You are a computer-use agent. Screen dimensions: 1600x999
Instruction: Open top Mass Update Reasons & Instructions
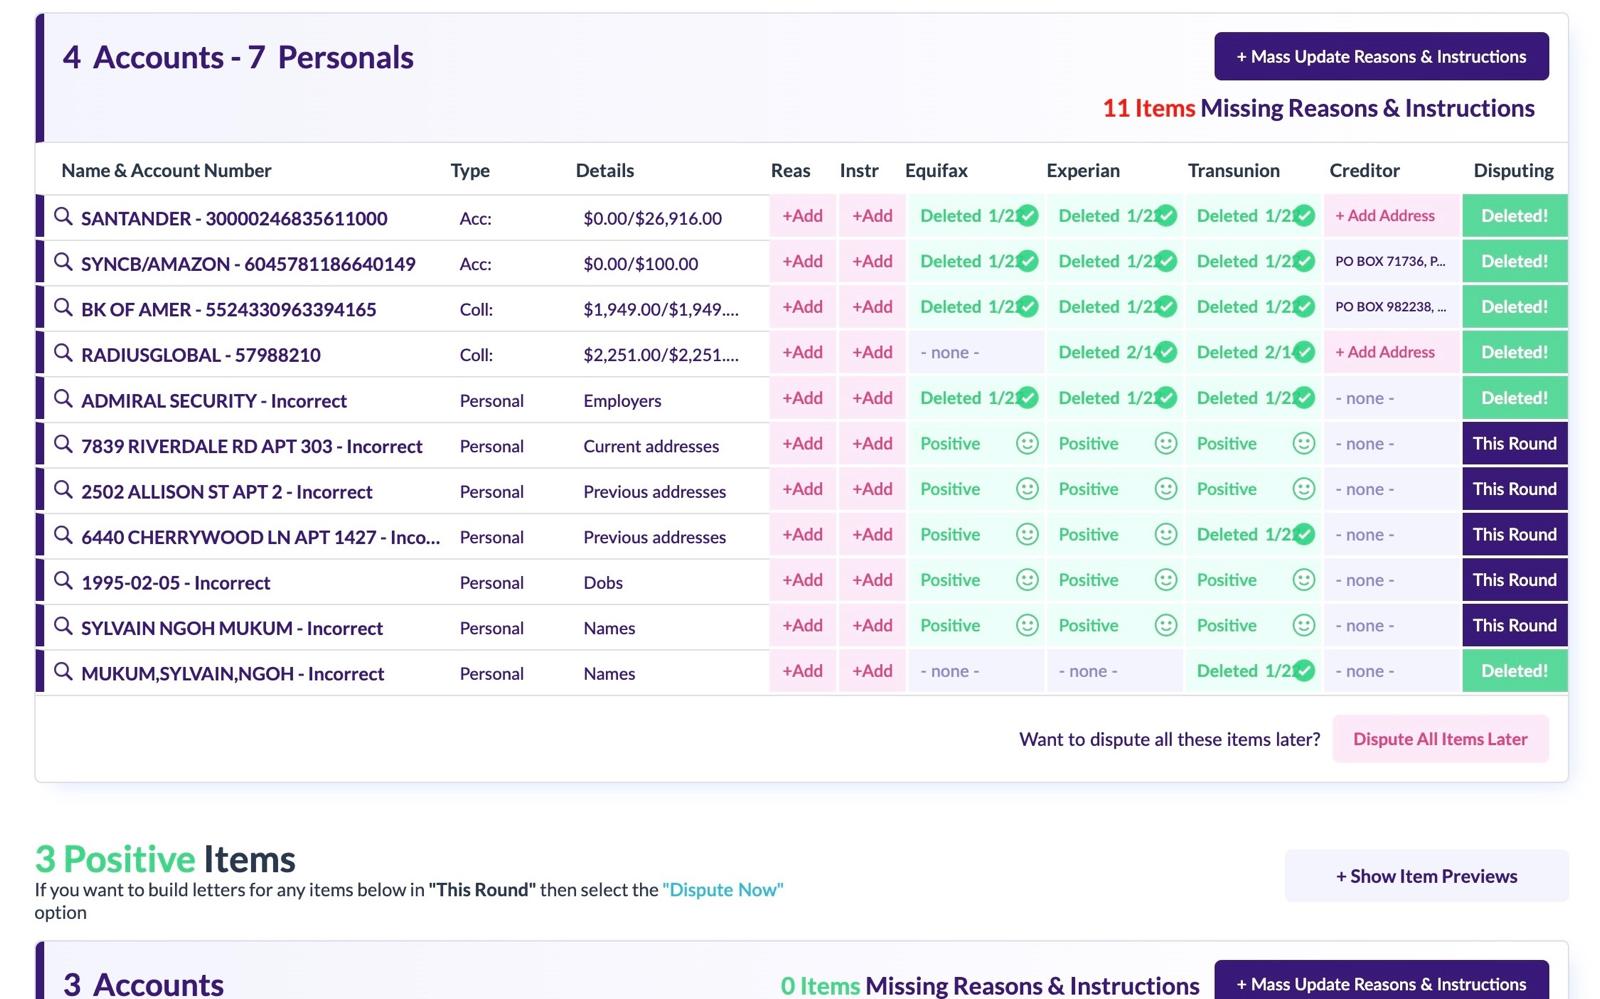[x=1381, y=57]
